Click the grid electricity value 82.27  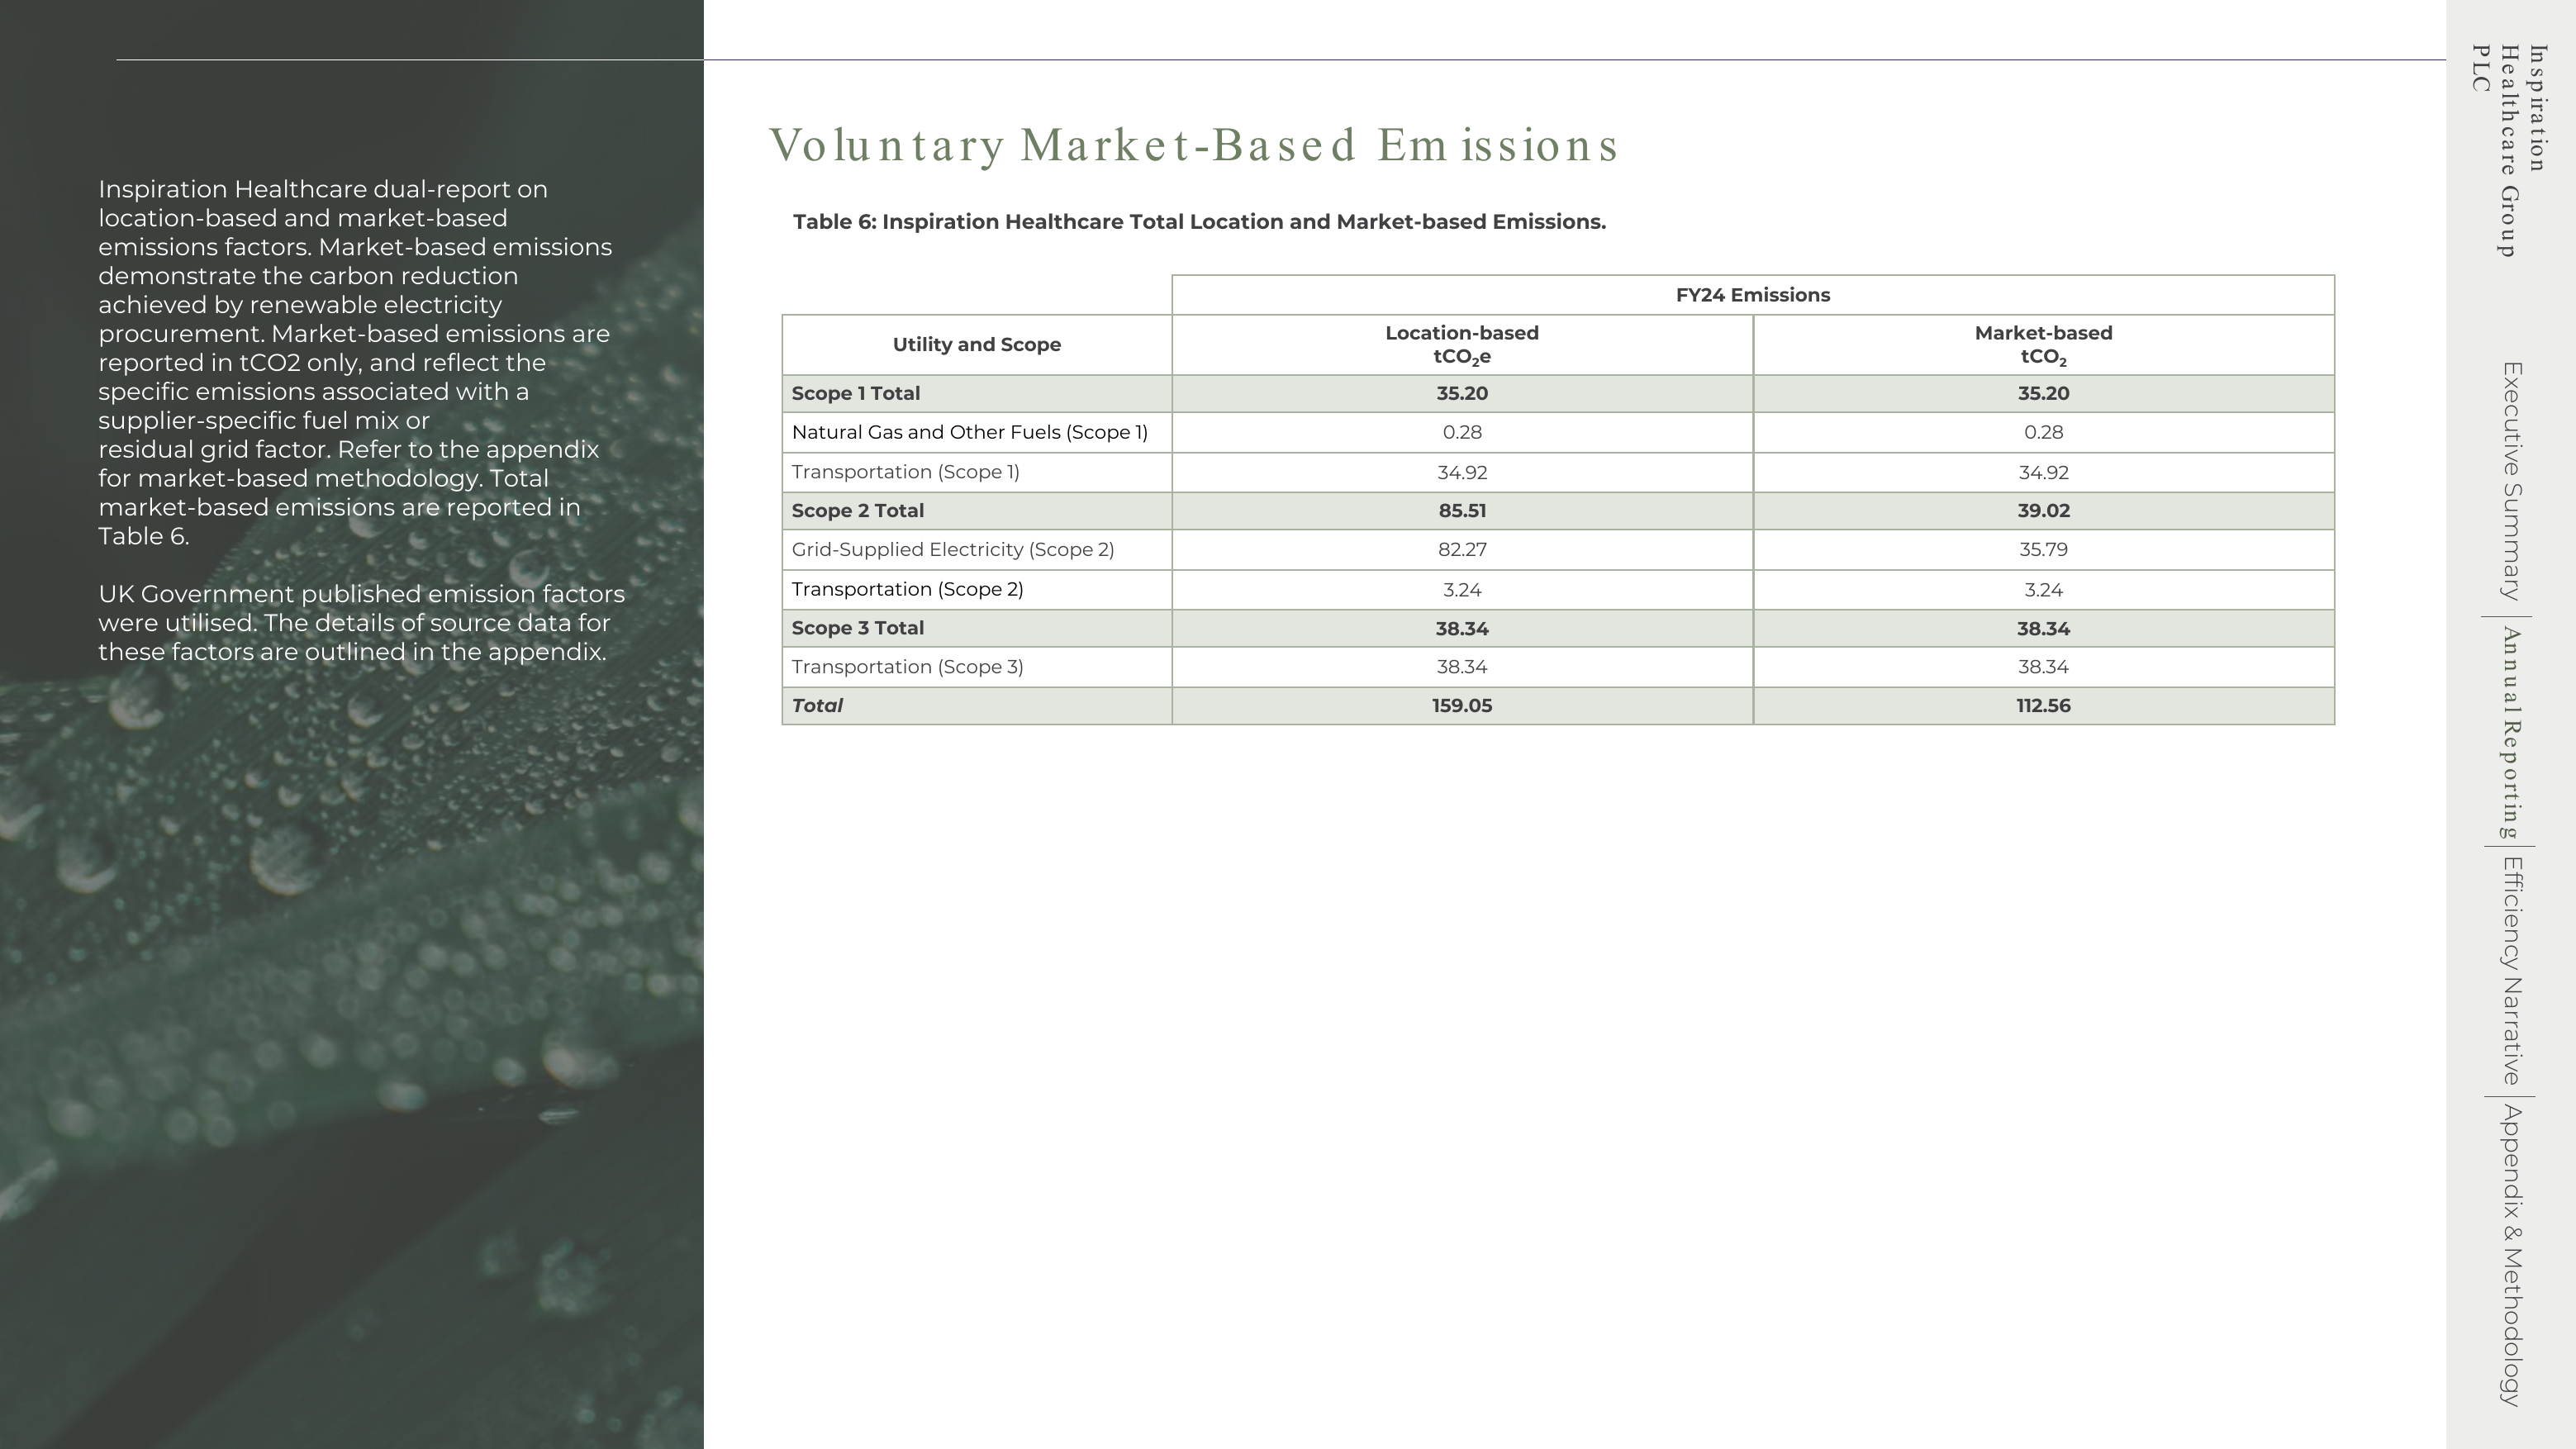1462,550
